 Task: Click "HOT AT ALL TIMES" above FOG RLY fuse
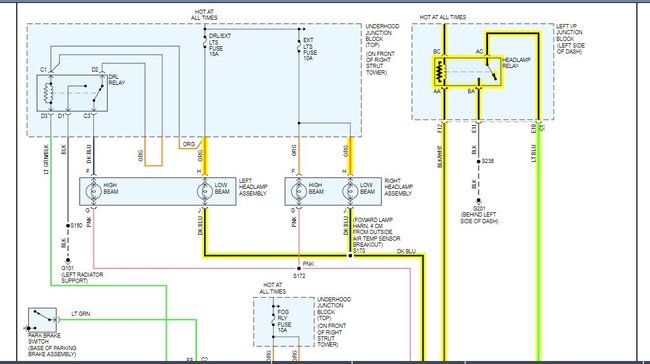(273, 288)
